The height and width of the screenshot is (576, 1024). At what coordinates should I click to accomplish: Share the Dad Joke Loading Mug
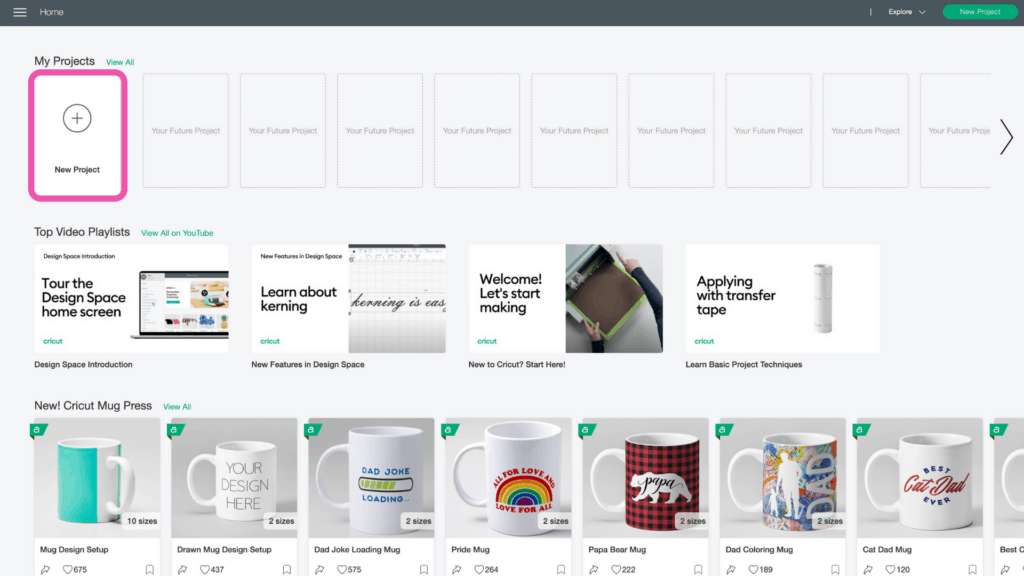click(x=320, y=569)
